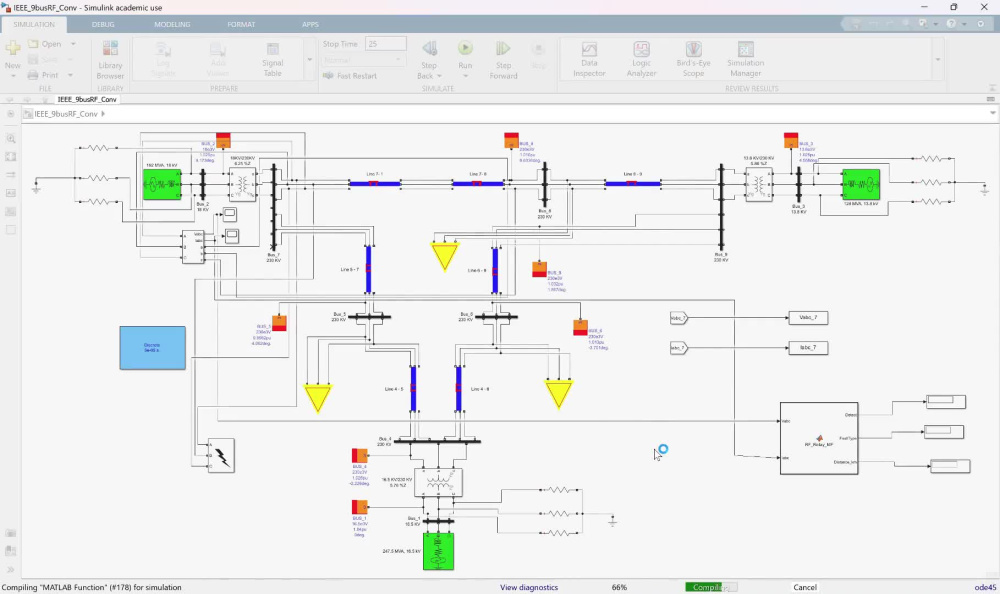
Task: Open the Logic Analyzer
Action: point(641,60)
